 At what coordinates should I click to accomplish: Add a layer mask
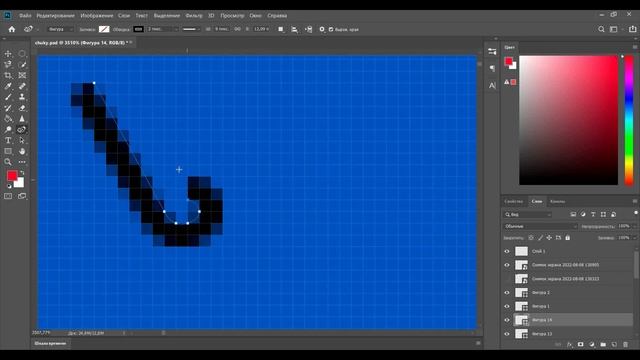point(580,344)
